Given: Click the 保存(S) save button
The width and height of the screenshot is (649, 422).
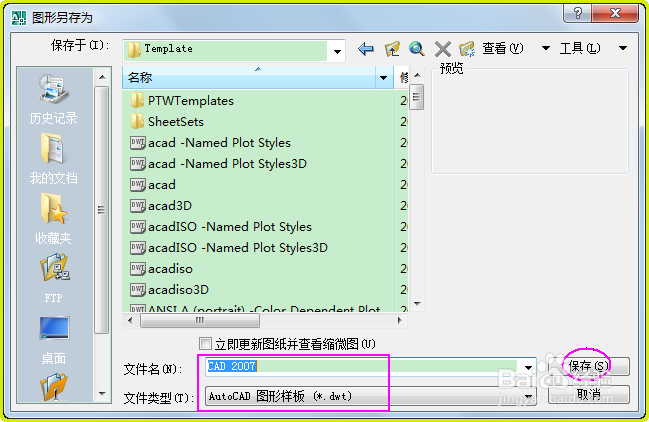Looking at the screenshot, I should coord(589,366).
